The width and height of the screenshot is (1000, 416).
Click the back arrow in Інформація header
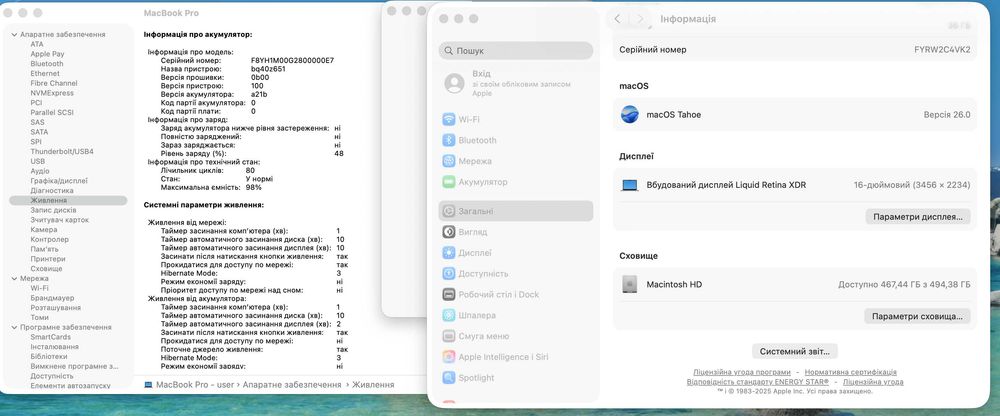click(x=617, y=19)
